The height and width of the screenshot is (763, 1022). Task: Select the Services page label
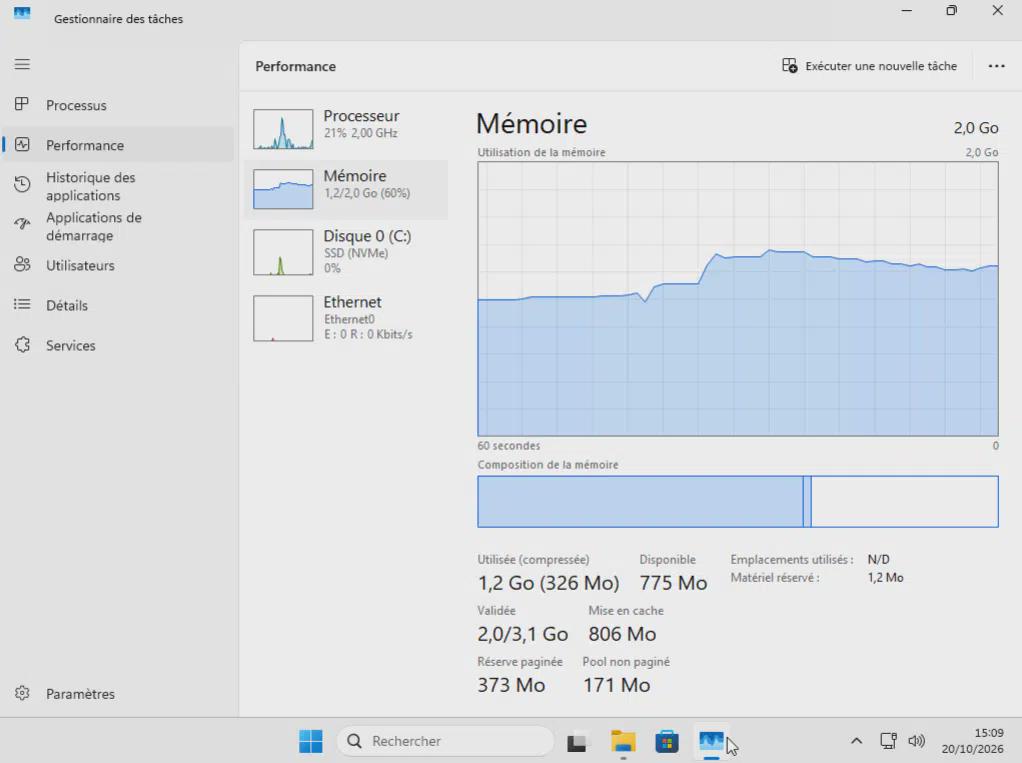(x=70, y=345)
